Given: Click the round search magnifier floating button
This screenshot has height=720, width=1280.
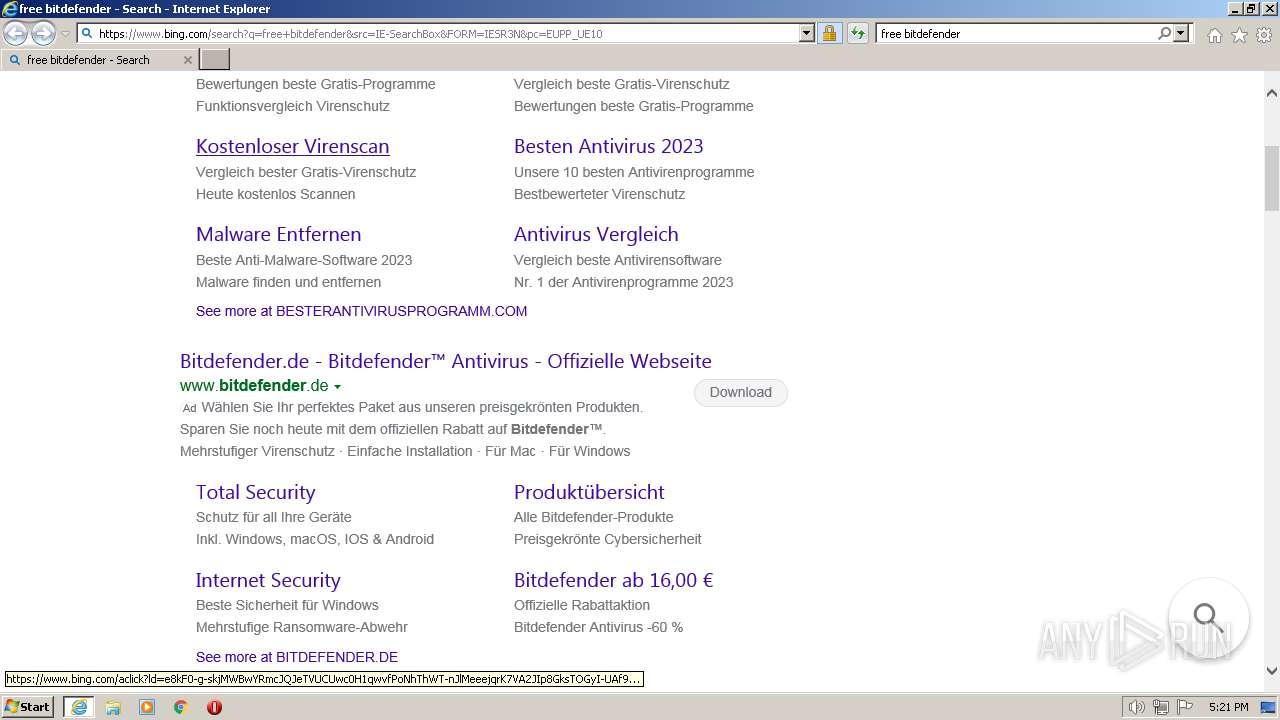Looking at the screenshot, I should click(x=1208, y=616).
